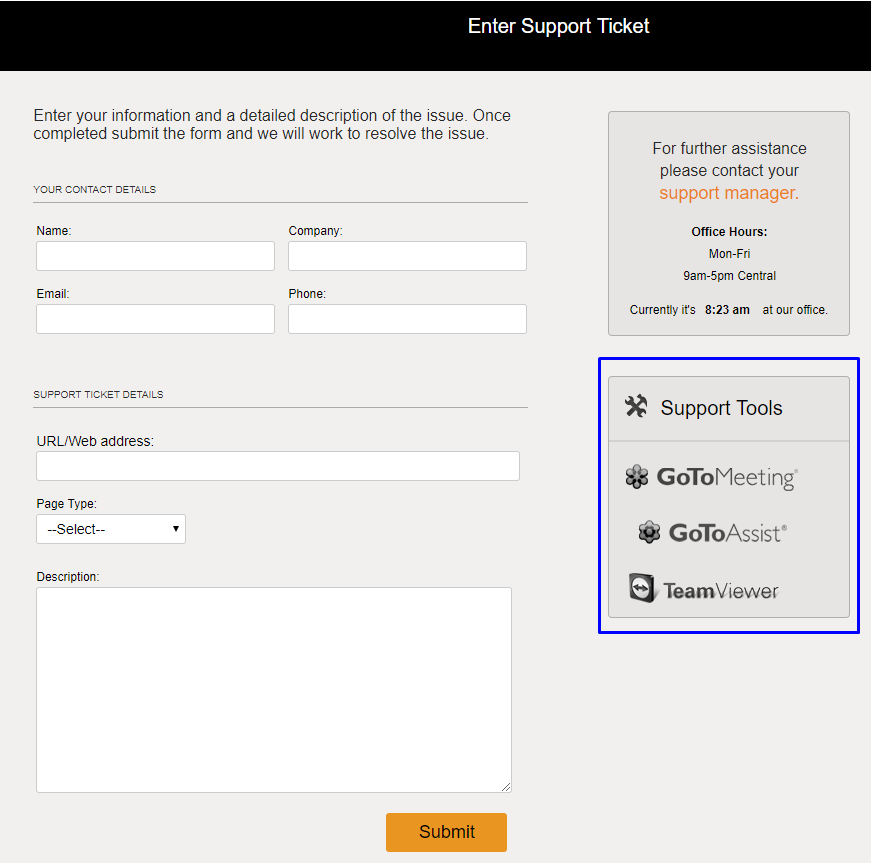Open the GoToMeeting flower logo
Viewport: 871px width, 863px height.
pyautogui.click(x=637, y=477)
